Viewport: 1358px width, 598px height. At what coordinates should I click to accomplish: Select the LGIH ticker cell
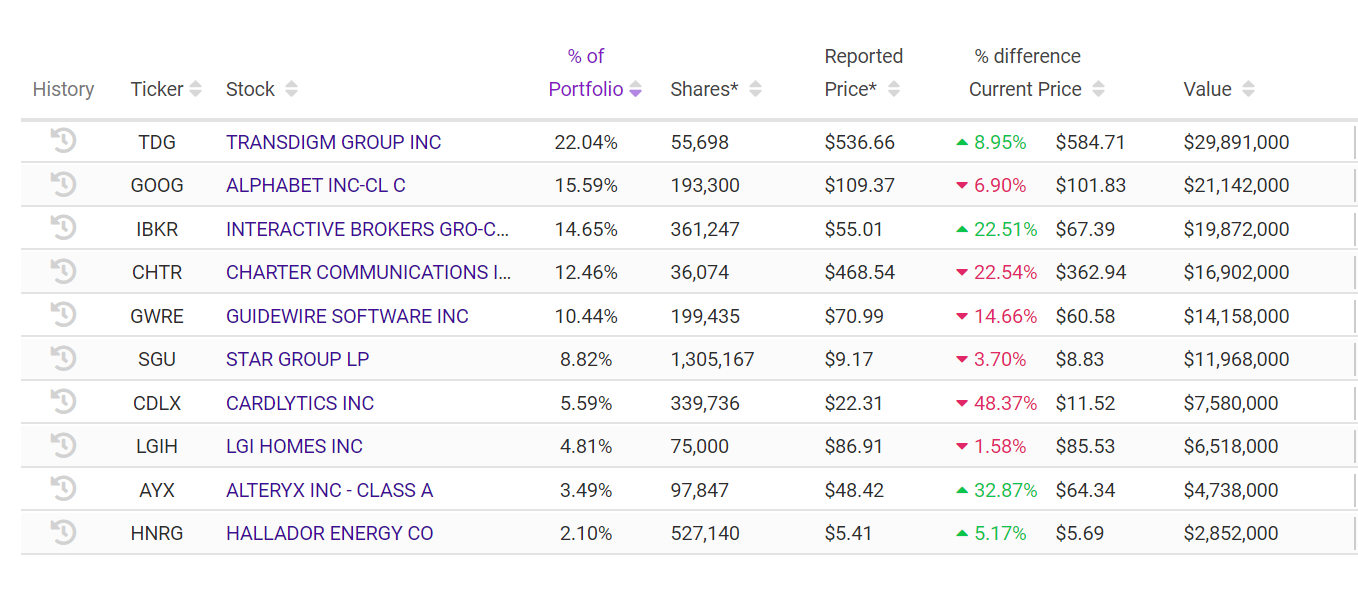tap(157, 446)
